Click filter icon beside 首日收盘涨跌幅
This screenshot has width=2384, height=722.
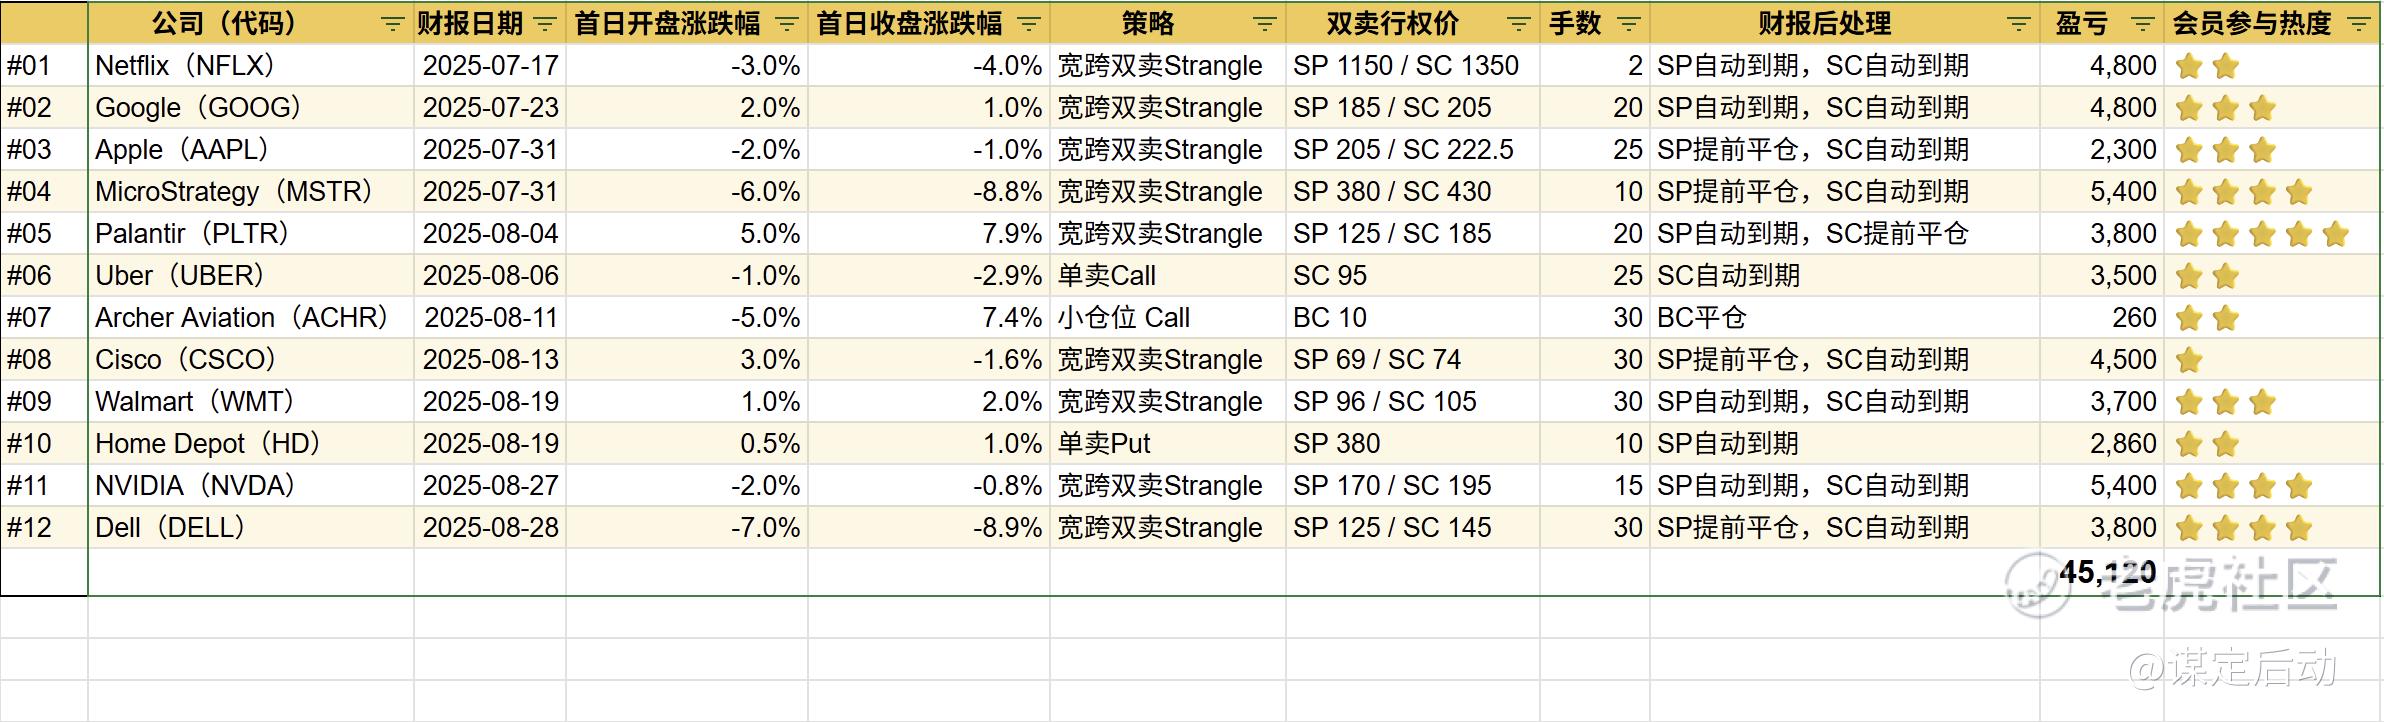[1029, 24]
